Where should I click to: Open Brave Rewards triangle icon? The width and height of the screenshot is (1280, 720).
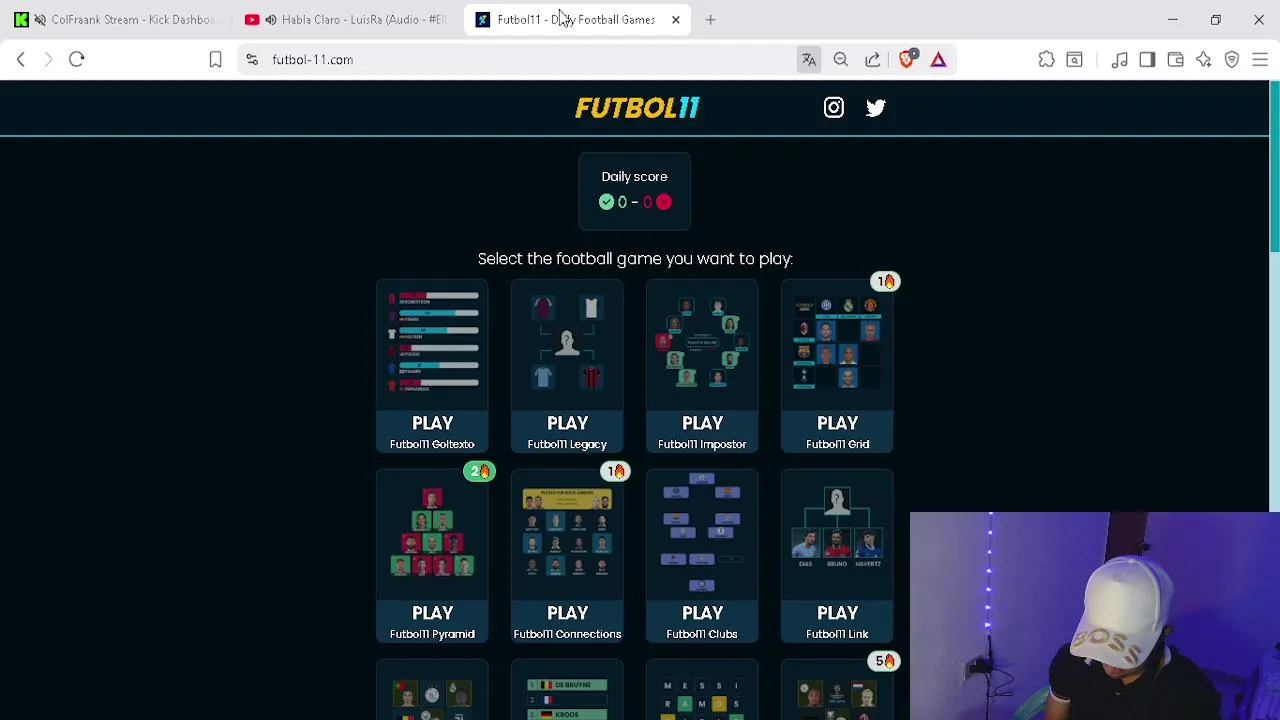pos(938,60)
